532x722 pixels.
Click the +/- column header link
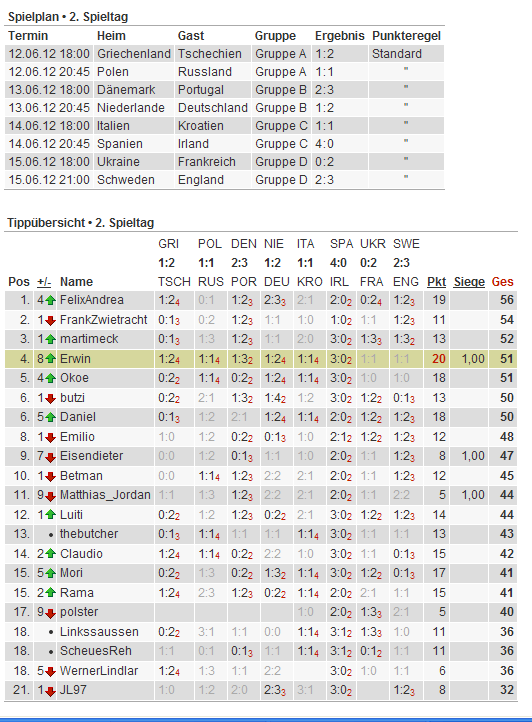[44, 282]
